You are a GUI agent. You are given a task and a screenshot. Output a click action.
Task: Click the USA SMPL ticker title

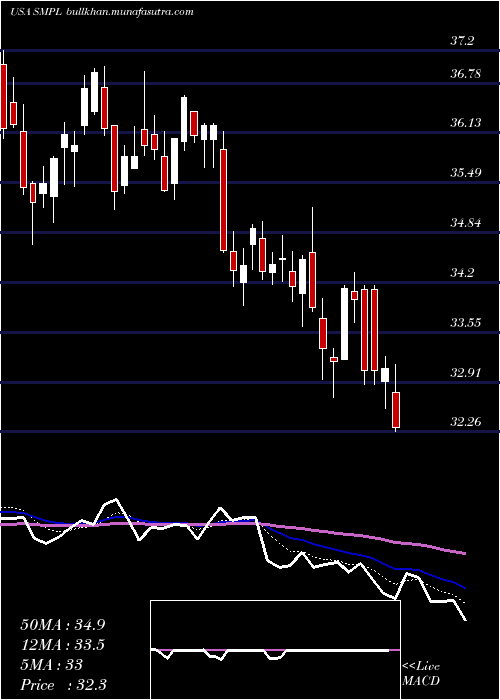(x=36, y=12)
